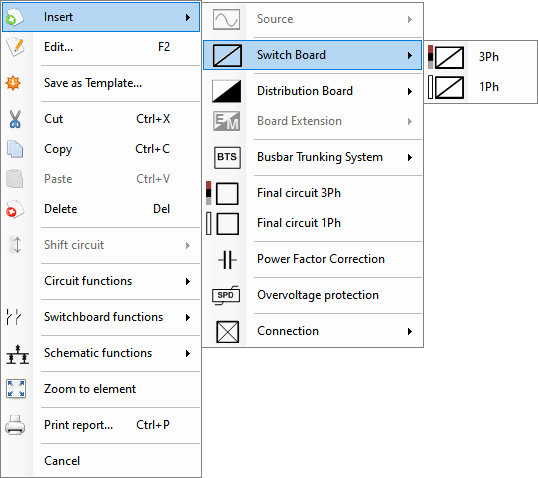538x478 pixels.
Task: Click the capacitor Power Factor Correction icon
Action: tap(227, 259)
